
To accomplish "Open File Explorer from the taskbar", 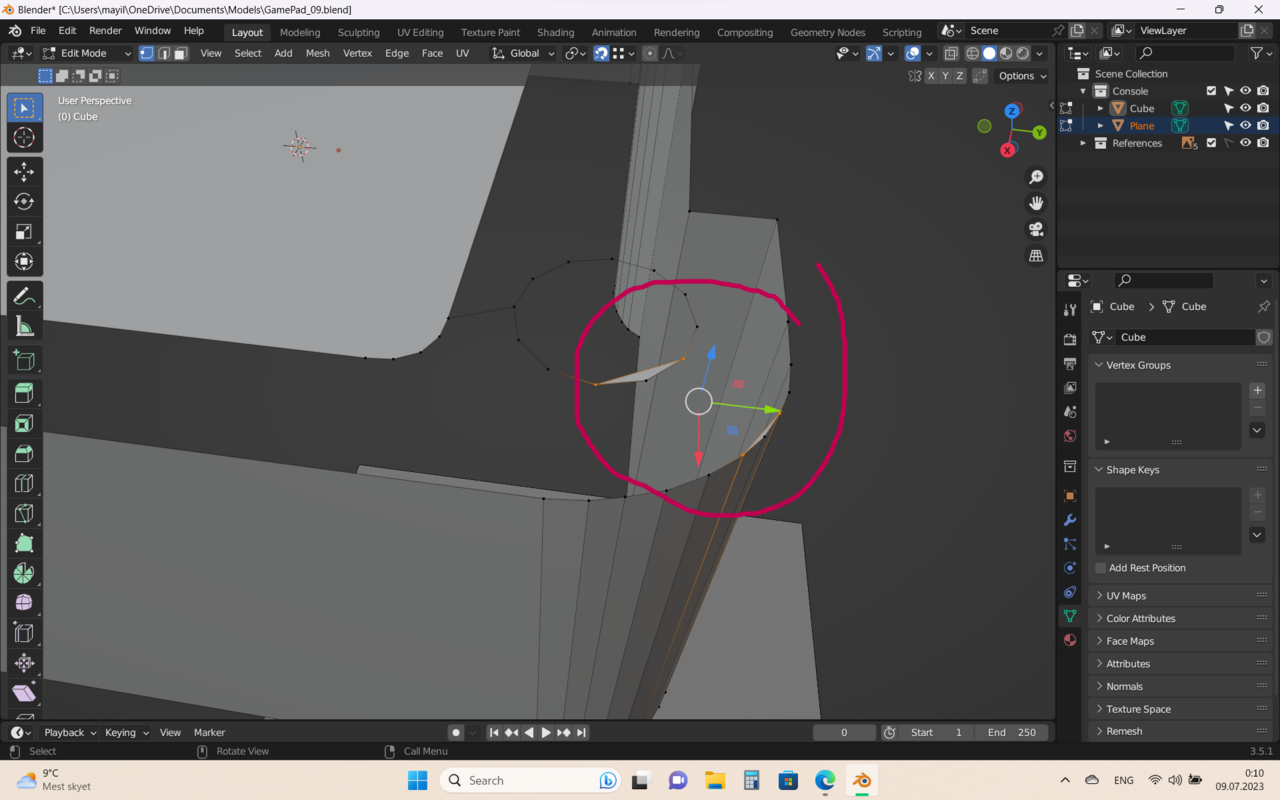I will click(x=714, y=780).
